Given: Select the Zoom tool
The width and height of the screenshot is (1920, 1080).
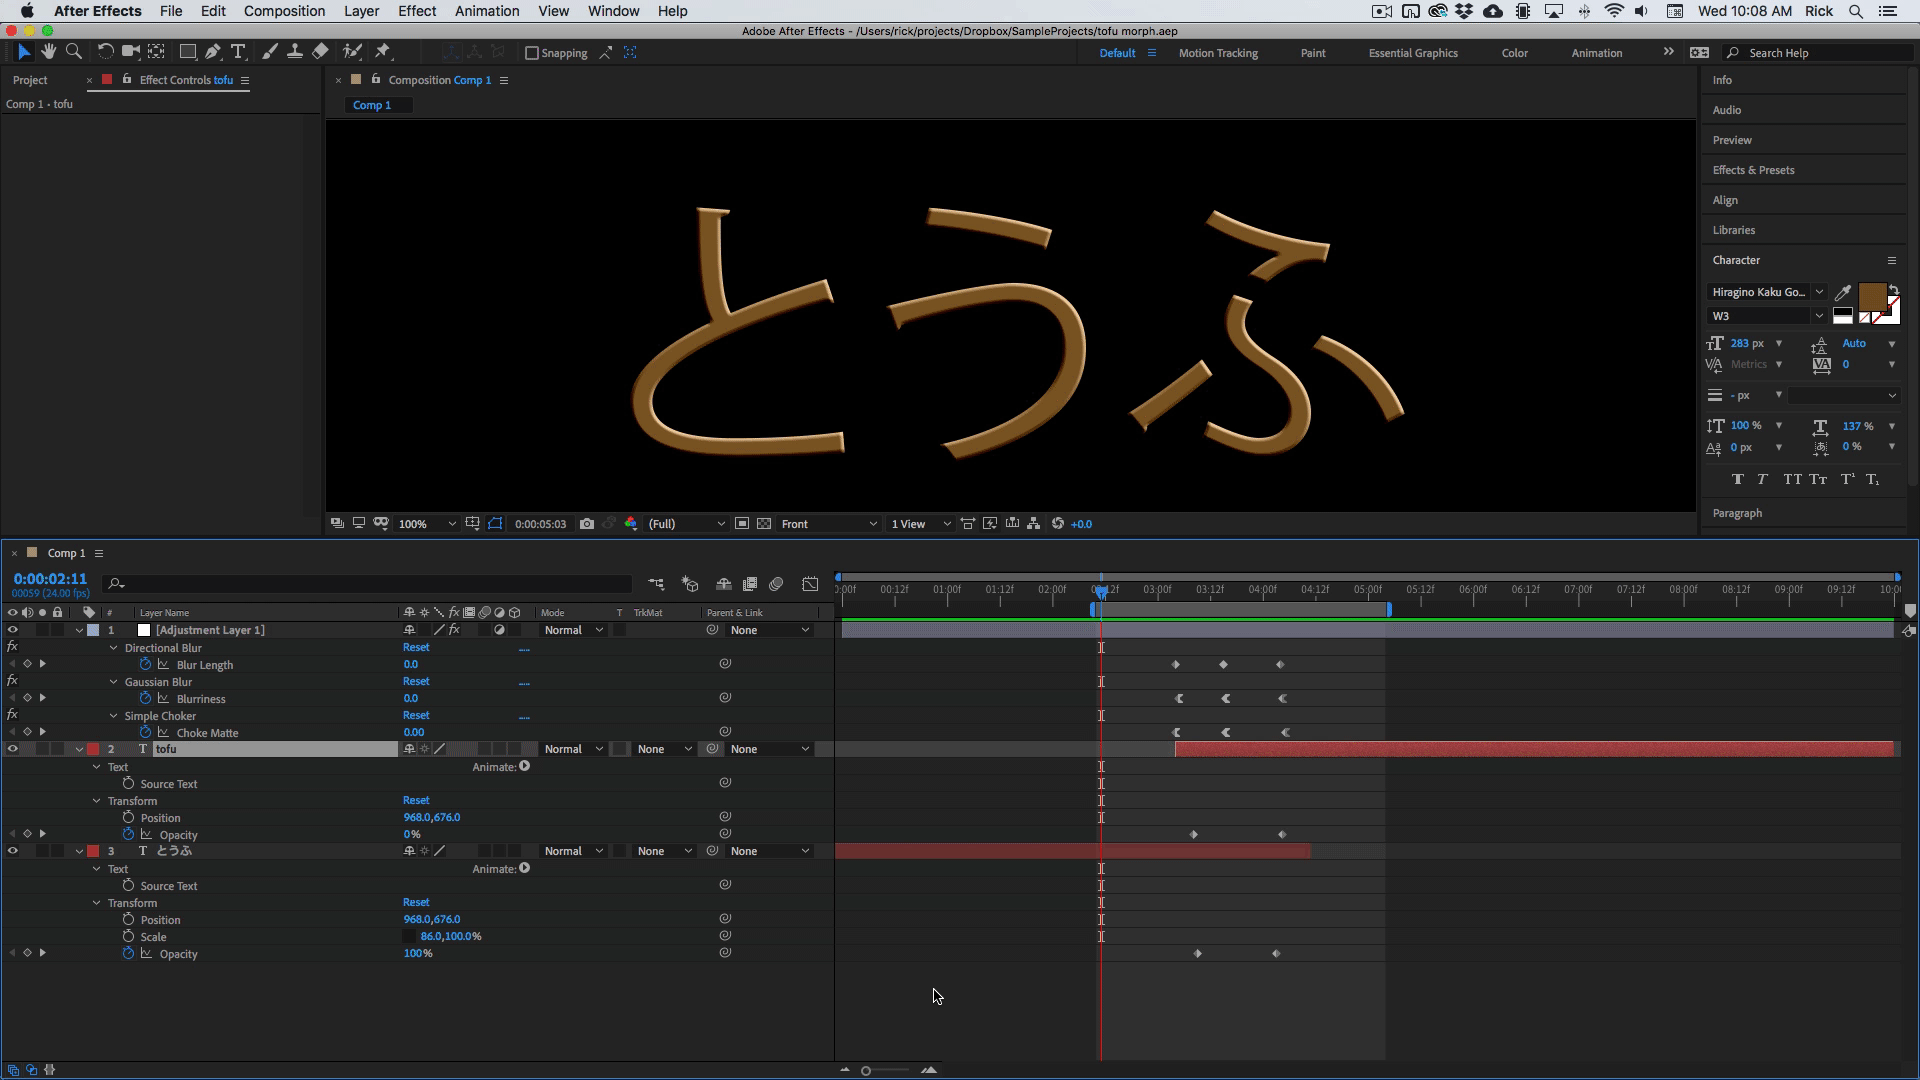Looking at the screenshot, I should pos(74,52).
